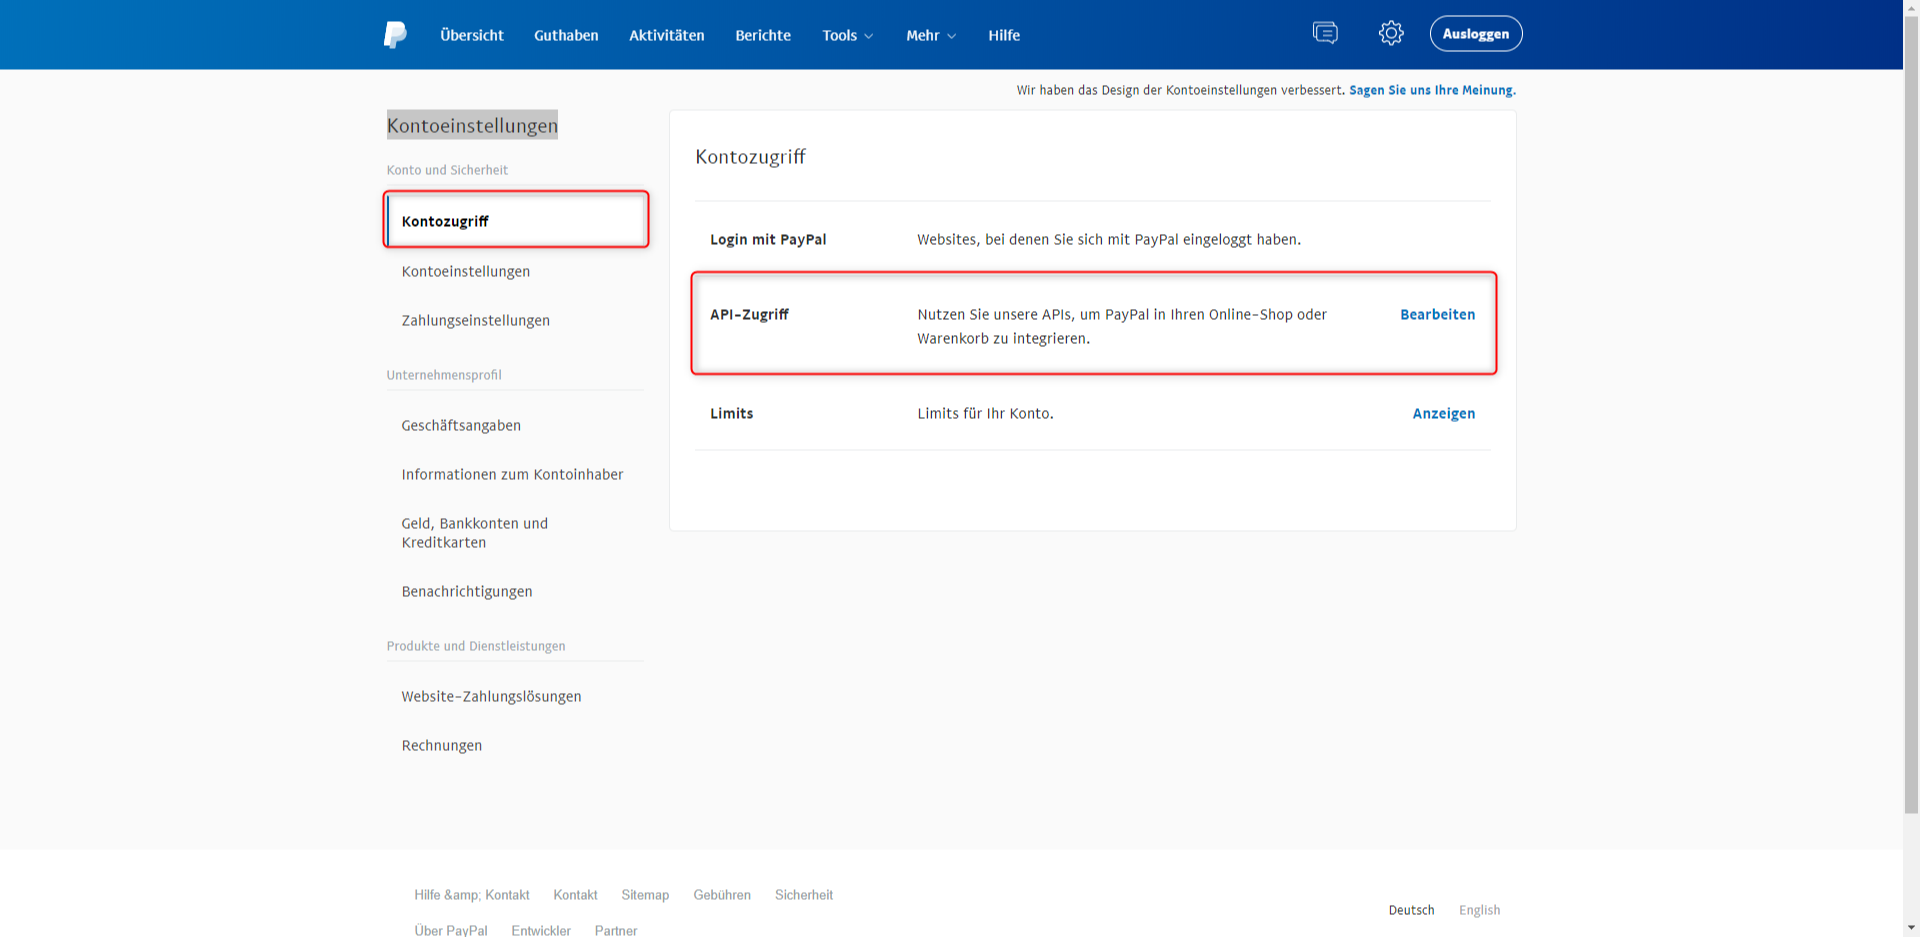1920x937 pixels.
Task: Select Kontozugriff in the sidebar
Action: [x=445, y=221]
